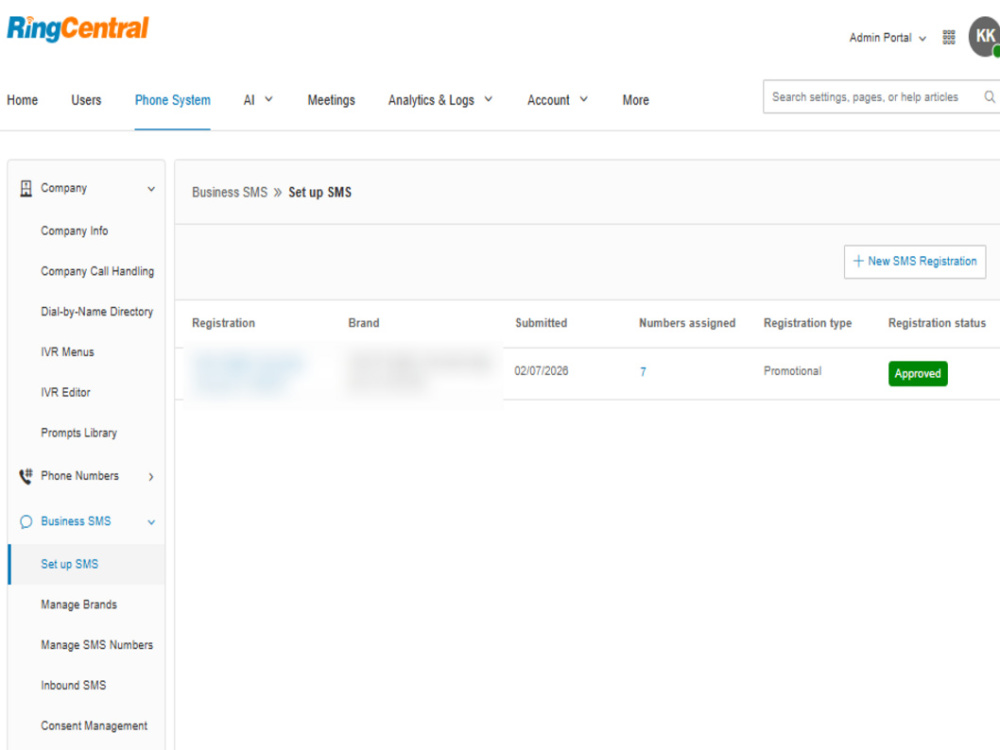
Task: Open the KK user avatar
Action: point(984,37)
